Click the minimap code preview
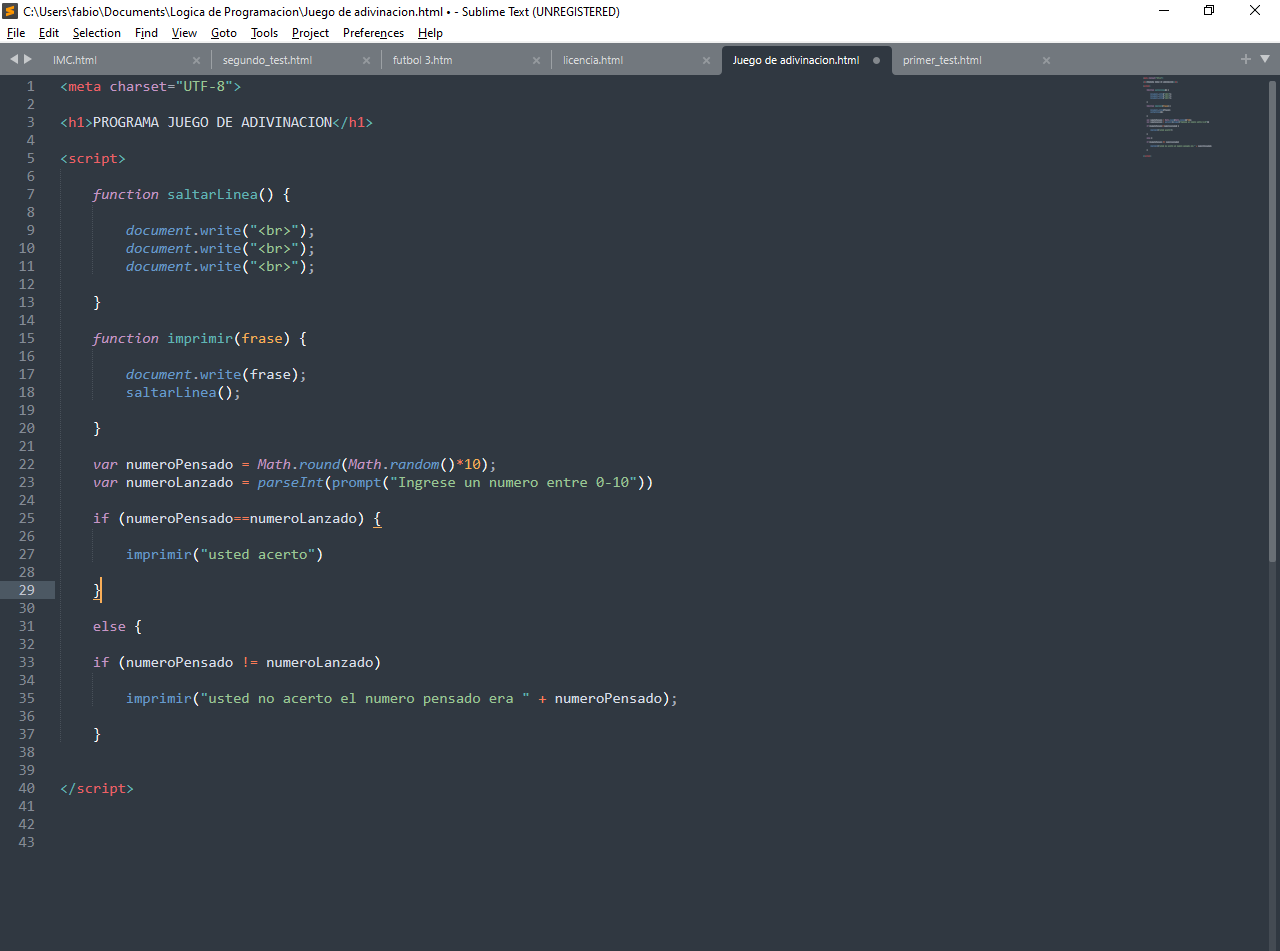Screen dimensions: 1280x951 click(x=1178, y=116)
